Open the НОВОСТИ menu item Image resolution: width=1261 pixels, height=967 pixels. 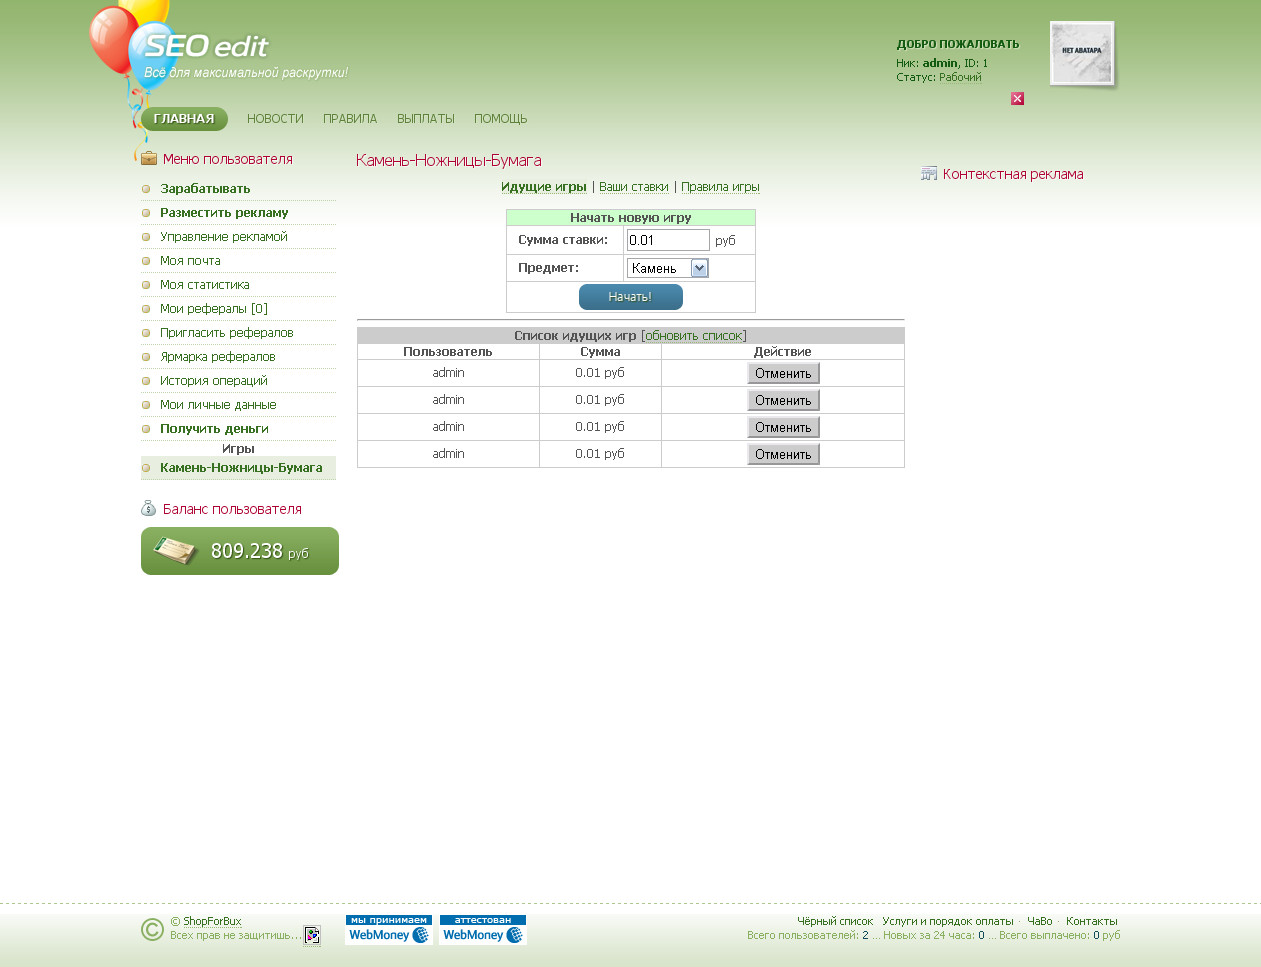[x=275, y=119]
